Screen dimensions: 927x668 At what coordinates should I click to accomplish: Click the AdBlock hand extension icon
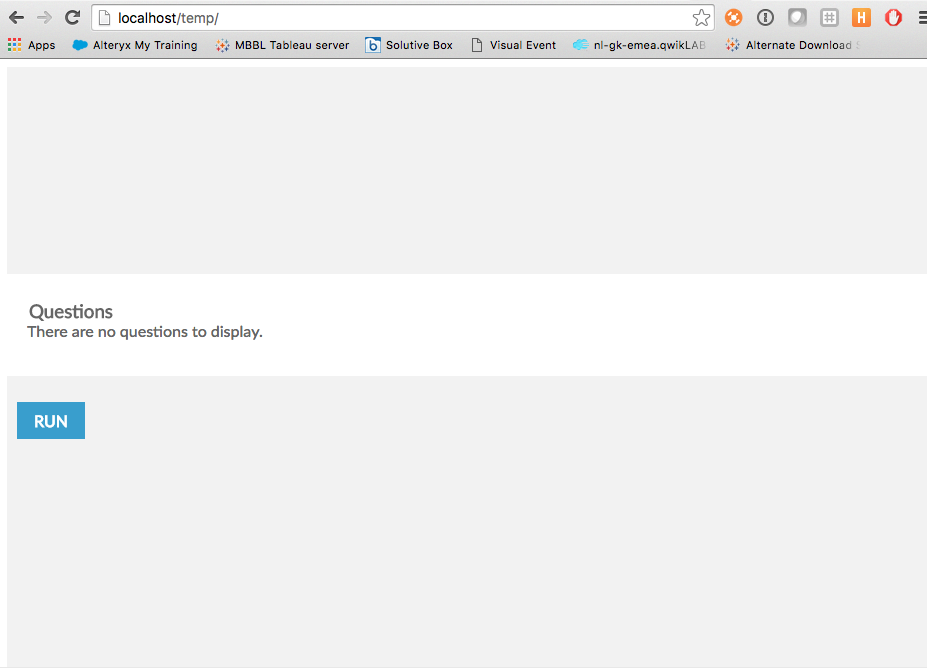tap(893, 17)
